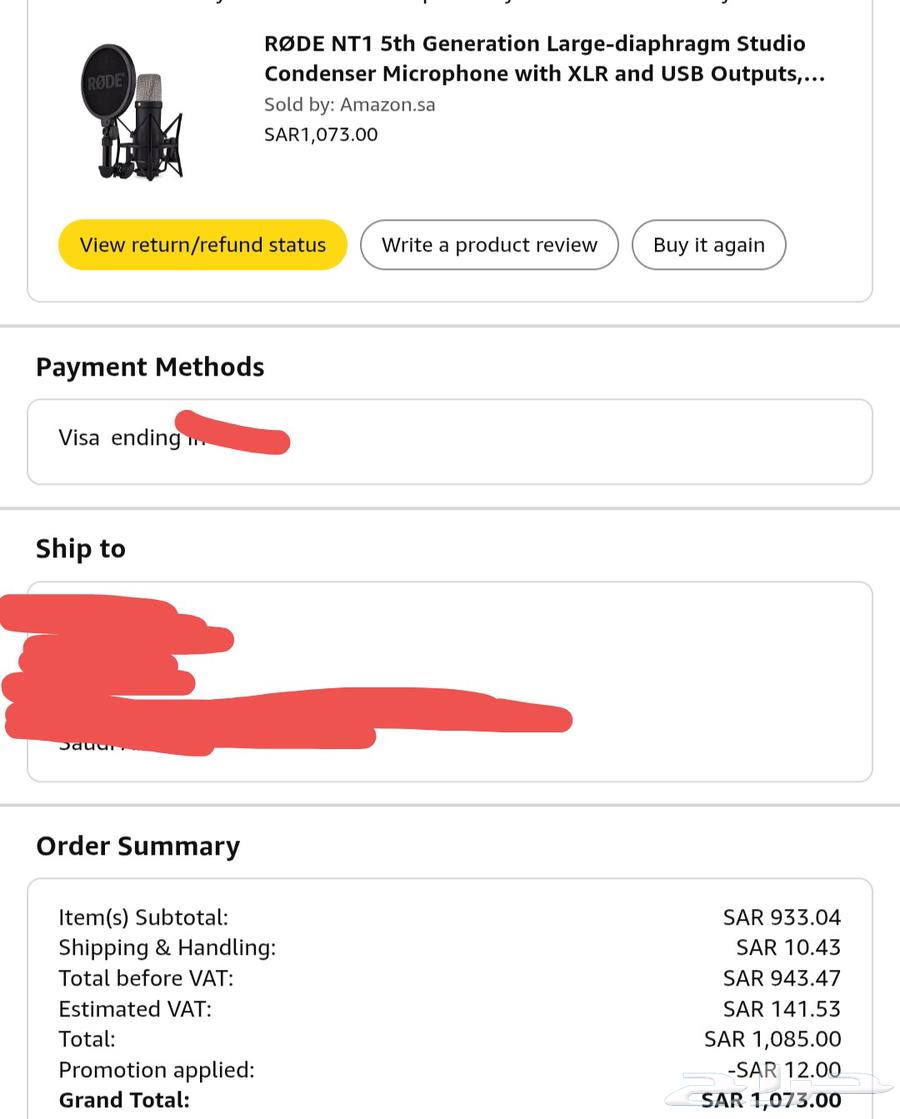This screenshot has width=900, height=1119.
Task: Click the Order Summary heading
Action: click(138, 846)
